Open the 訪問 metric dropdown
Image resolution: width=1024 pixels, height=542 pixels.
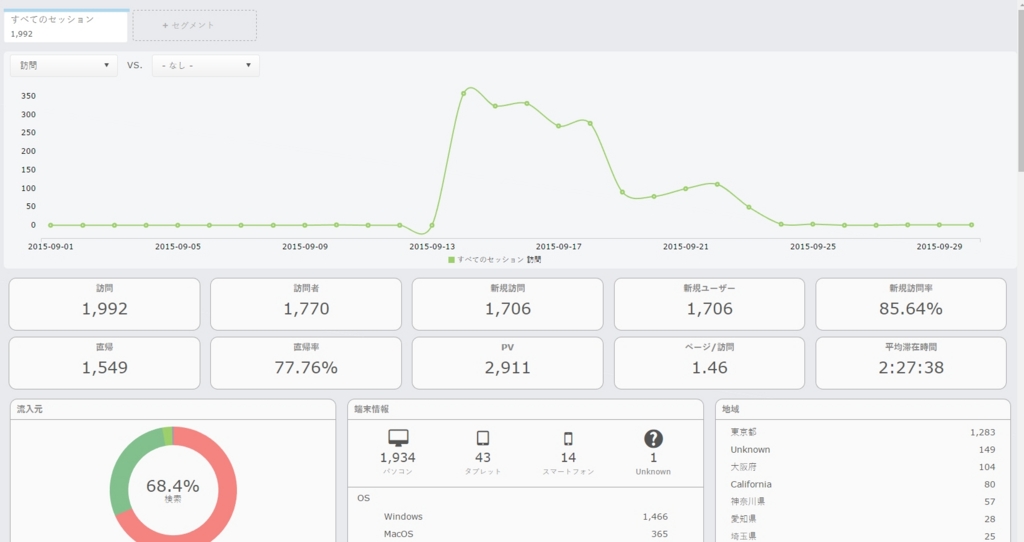coord(64,65)
